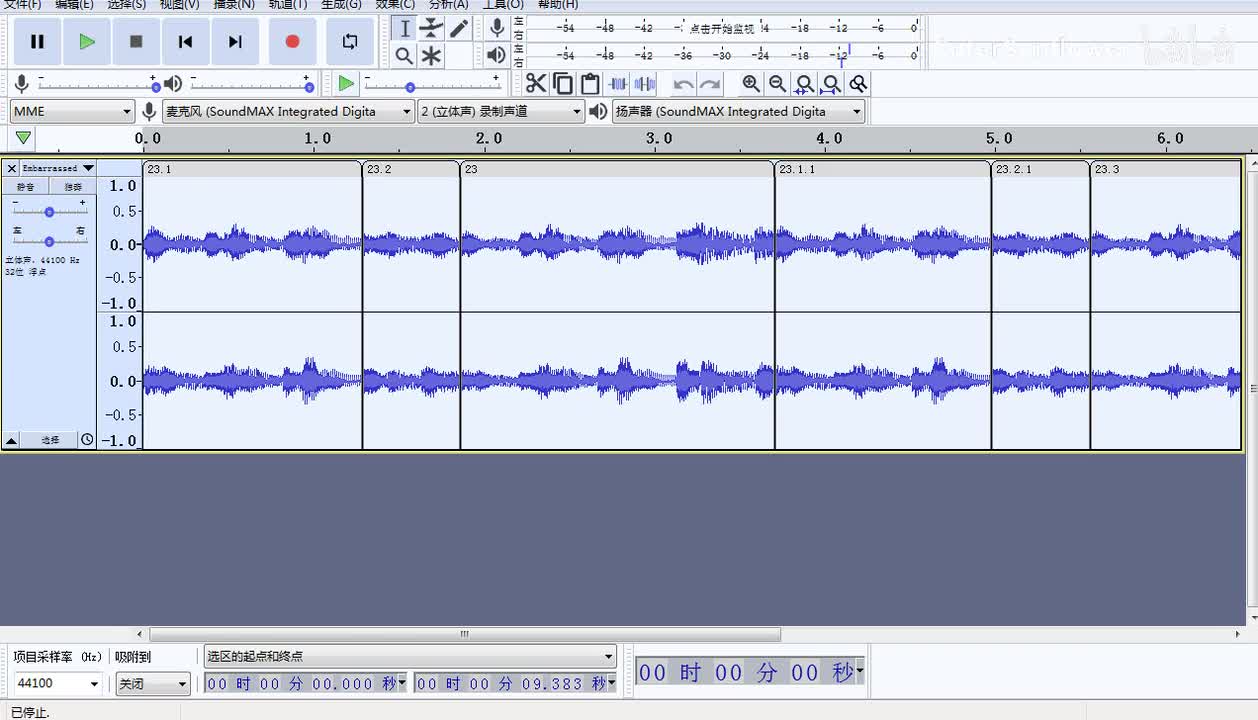Open the audio position time format arrow
This screenshot has width=1258, height=720.
pyautogui.click(x=859, y=672)
